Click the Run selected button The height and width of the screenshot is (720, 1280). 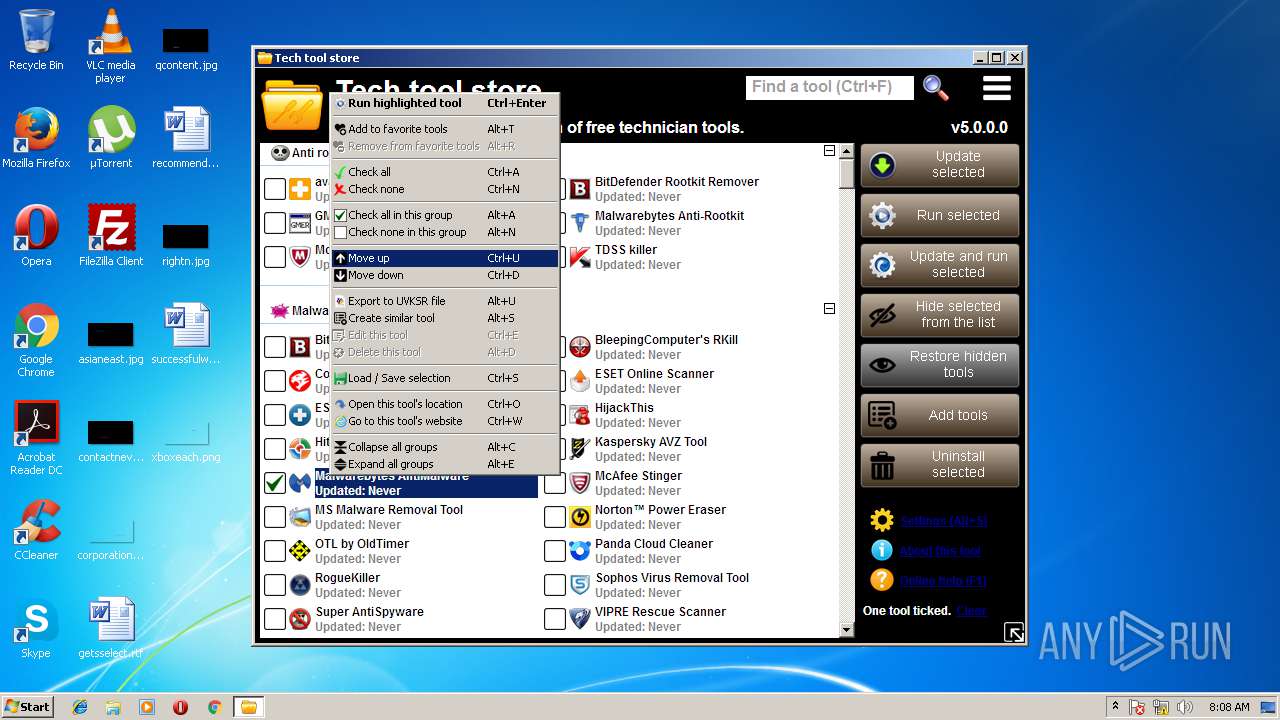point(939,215)
